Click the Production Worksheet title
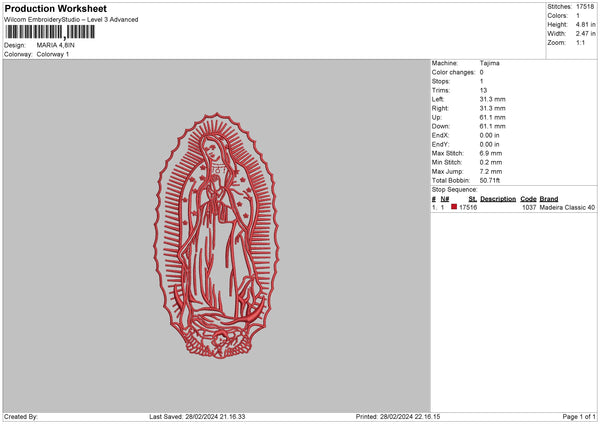600x424 pixels. tap(55, 8)
